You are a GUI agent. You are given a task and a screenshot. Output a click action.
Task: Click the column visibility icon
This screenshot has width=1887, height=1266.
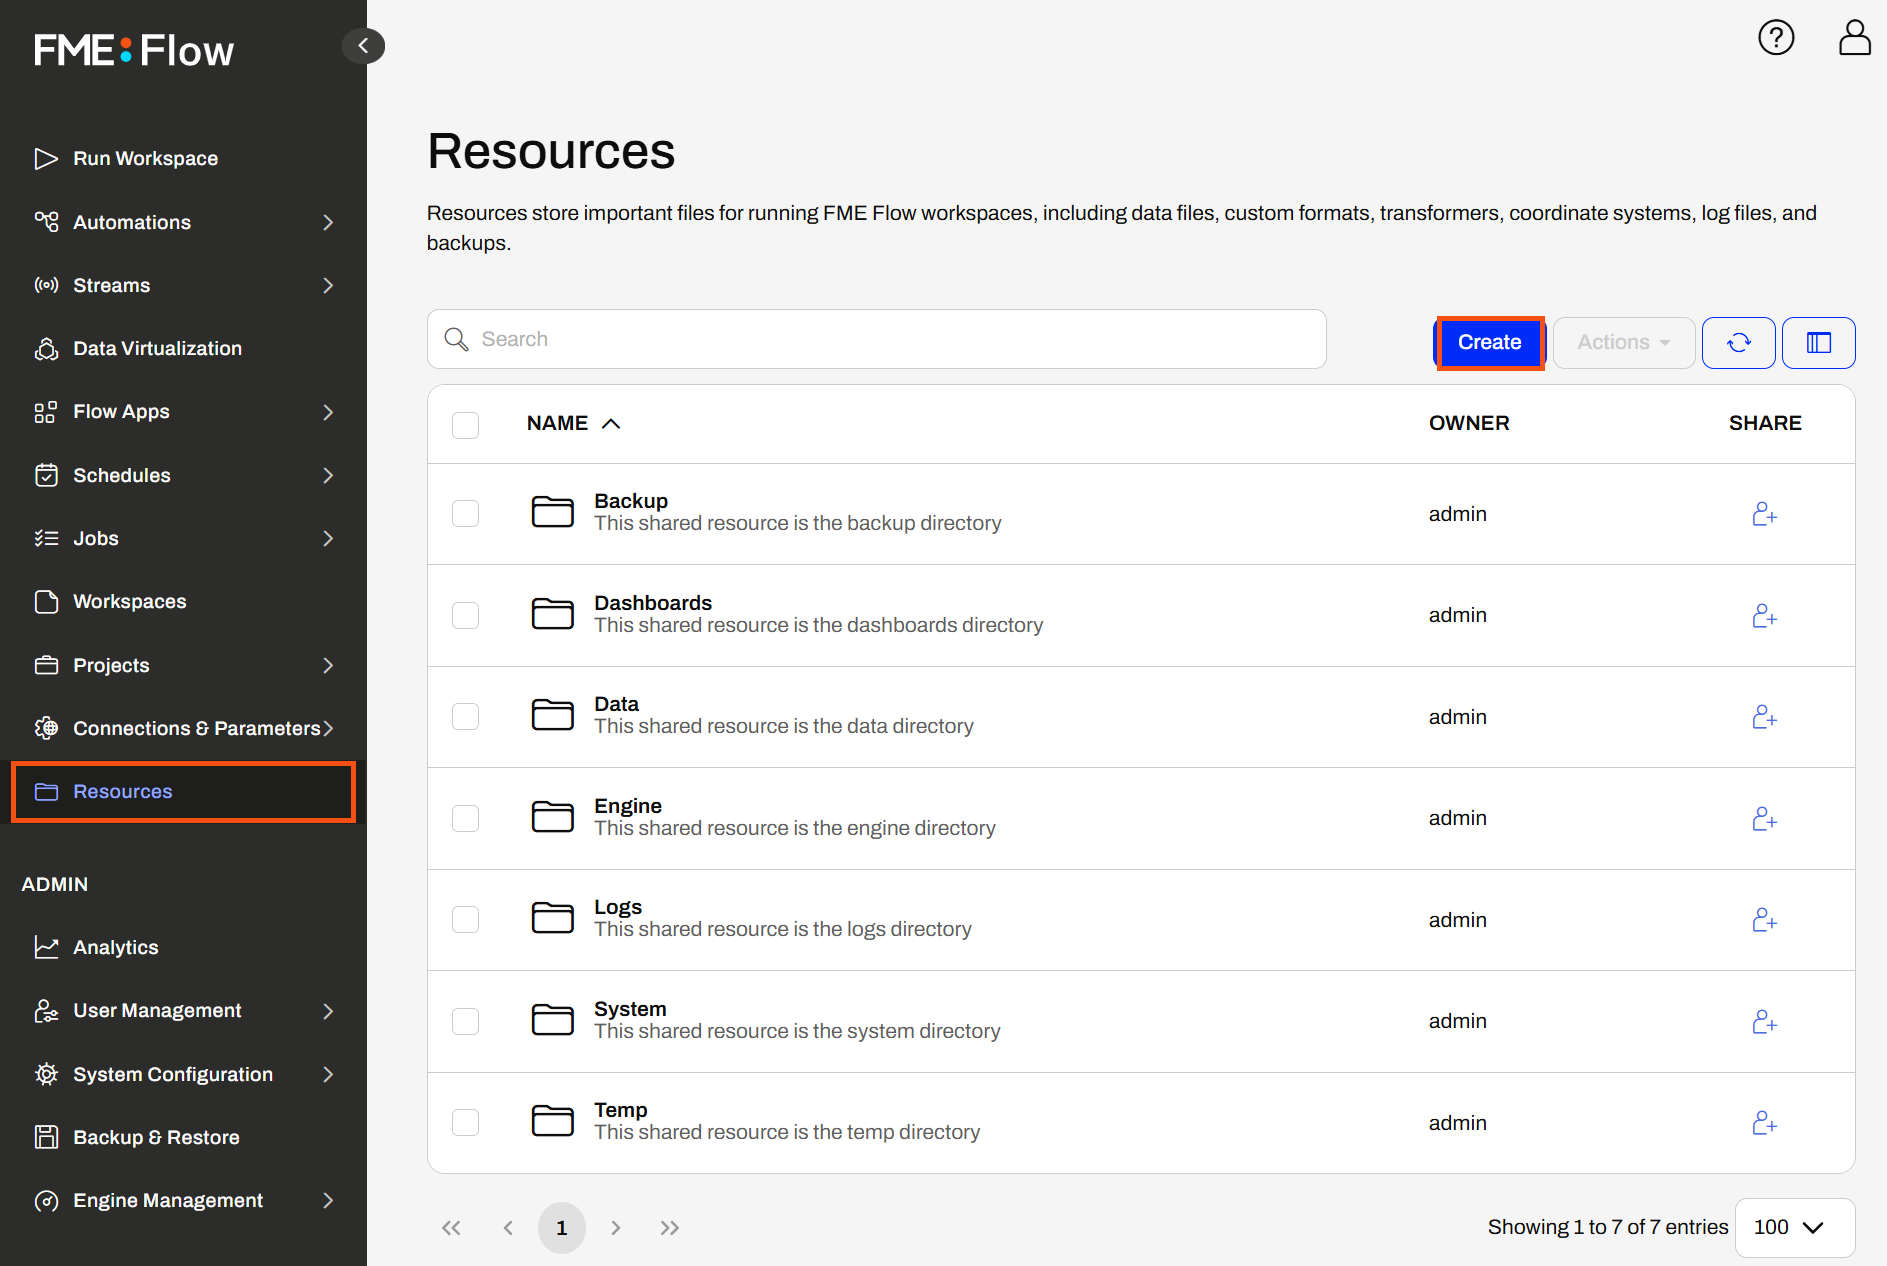pyautogui.click(x=1818, y=342)
